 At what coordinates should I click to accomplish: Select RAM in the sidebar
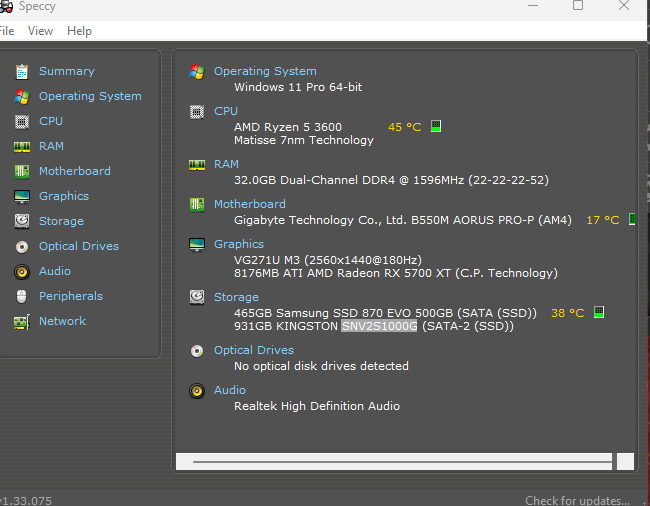(x=51, y=146)
